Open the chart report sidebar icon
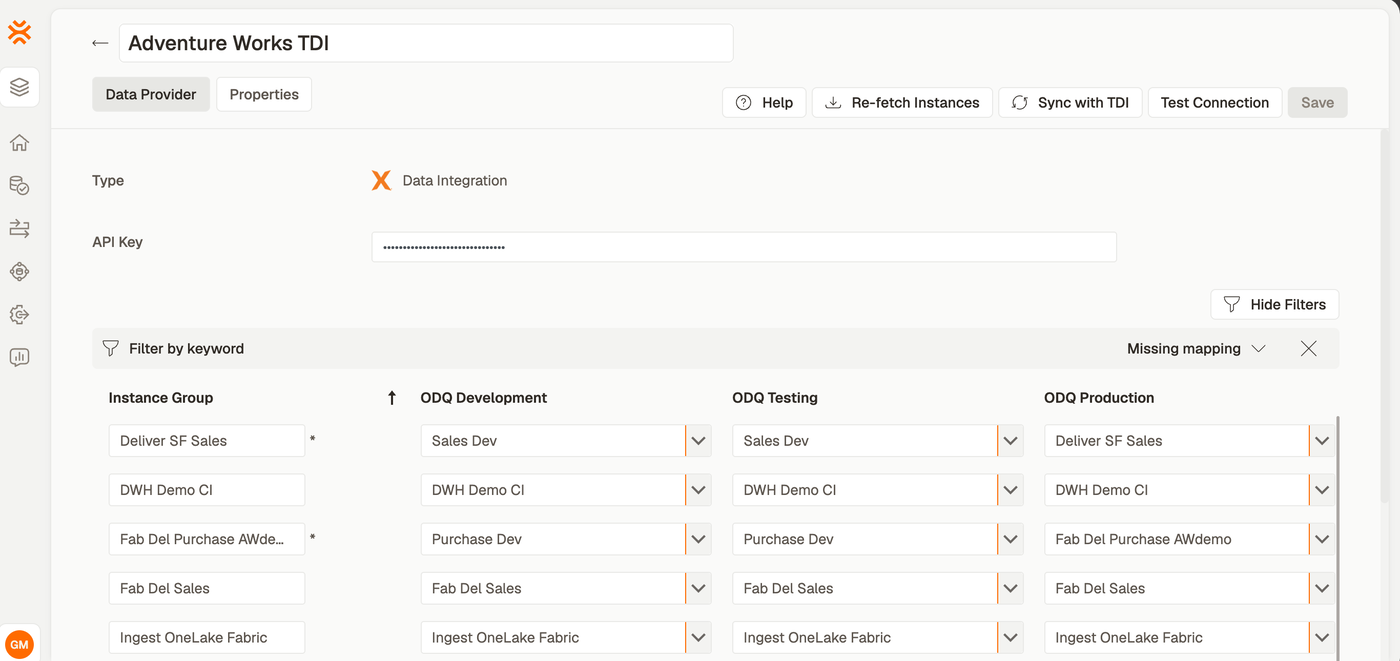1400x661 pixels. pyautogui.click(x=19, y=357)
